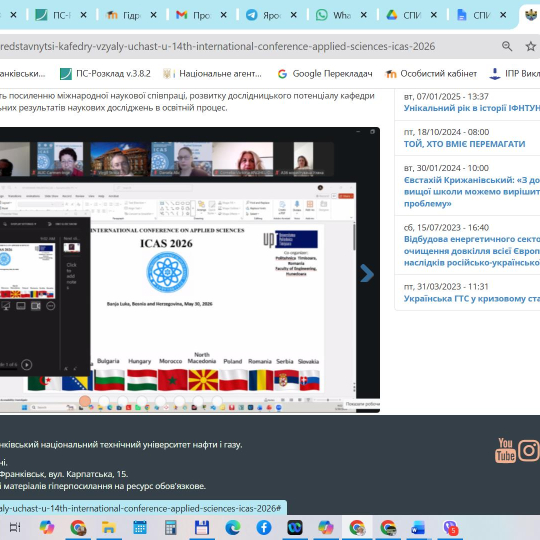This screenshot has width=540, height=540.
Task: Open the Google Перекладач bookmark
Action: [325, 74]
